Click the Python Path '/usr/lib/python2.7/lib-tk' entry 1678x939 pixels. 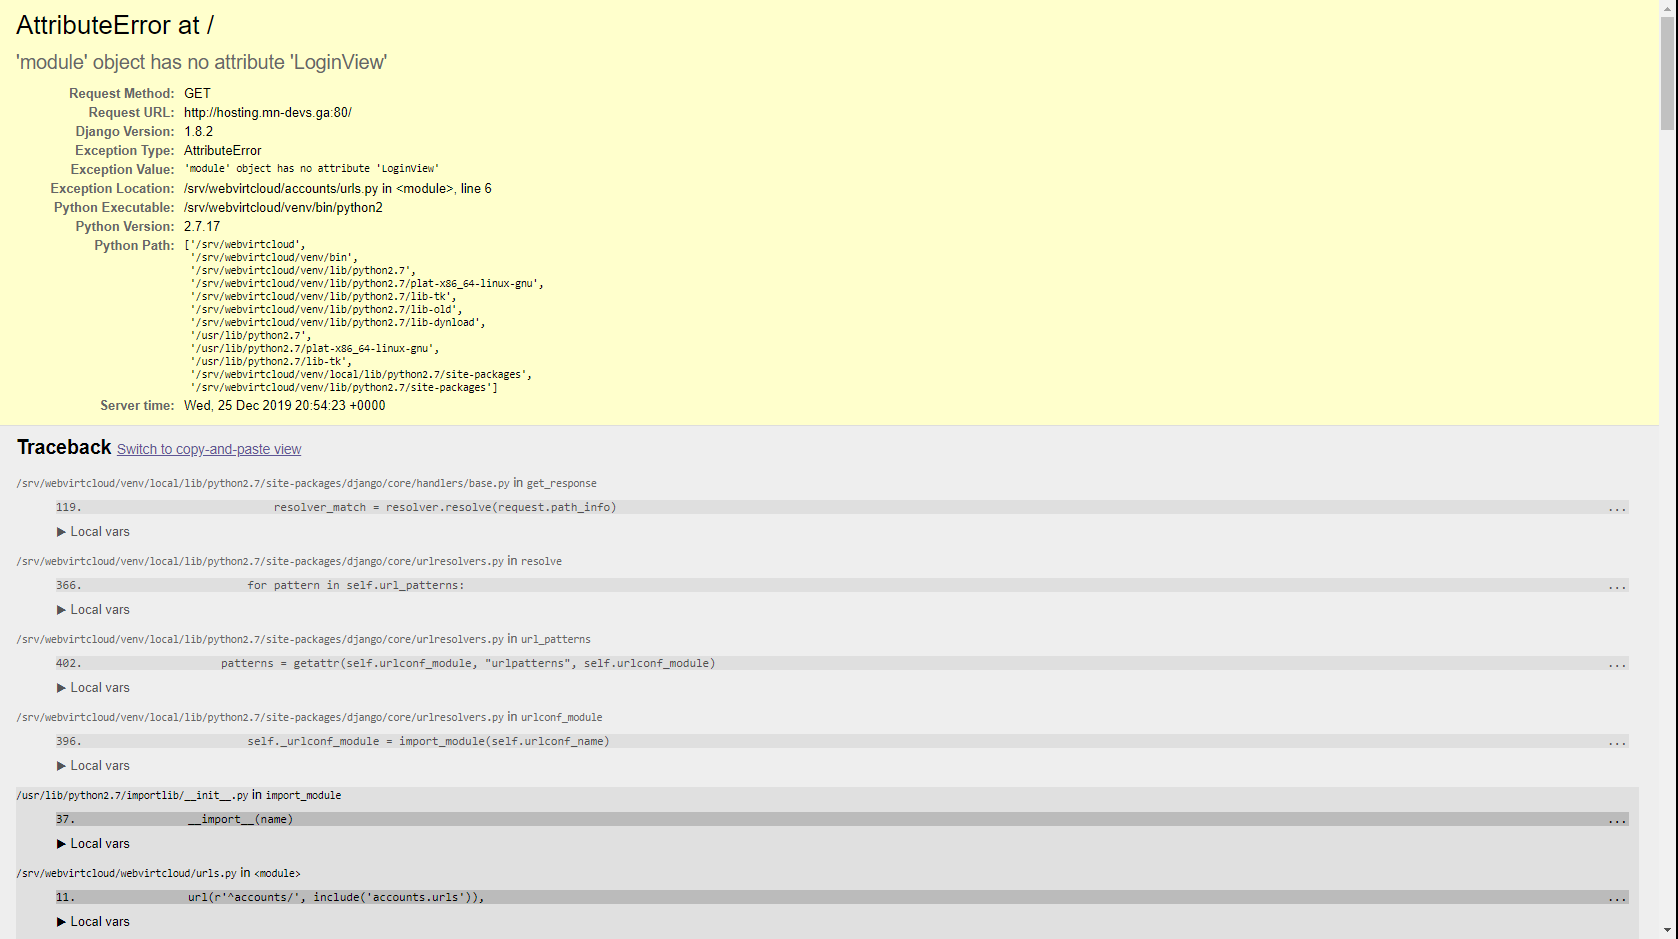coord(271,361)
